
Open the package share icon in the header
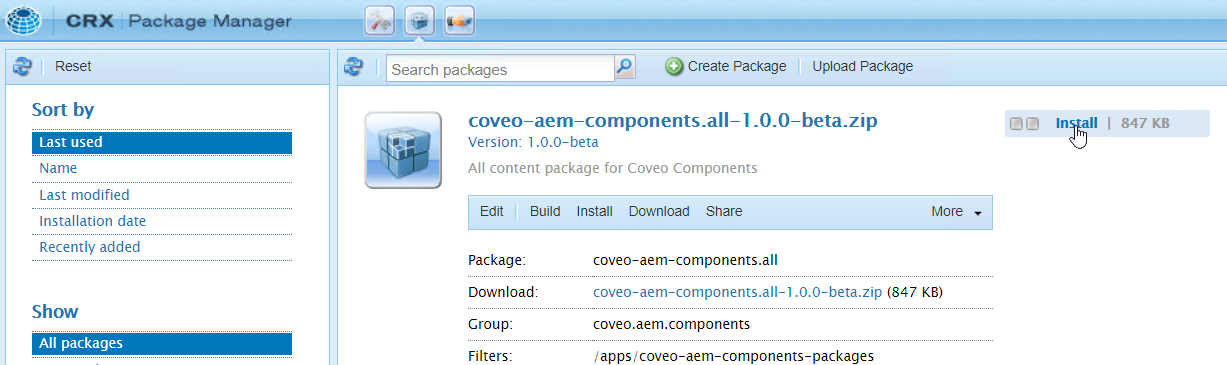point(458,20)
